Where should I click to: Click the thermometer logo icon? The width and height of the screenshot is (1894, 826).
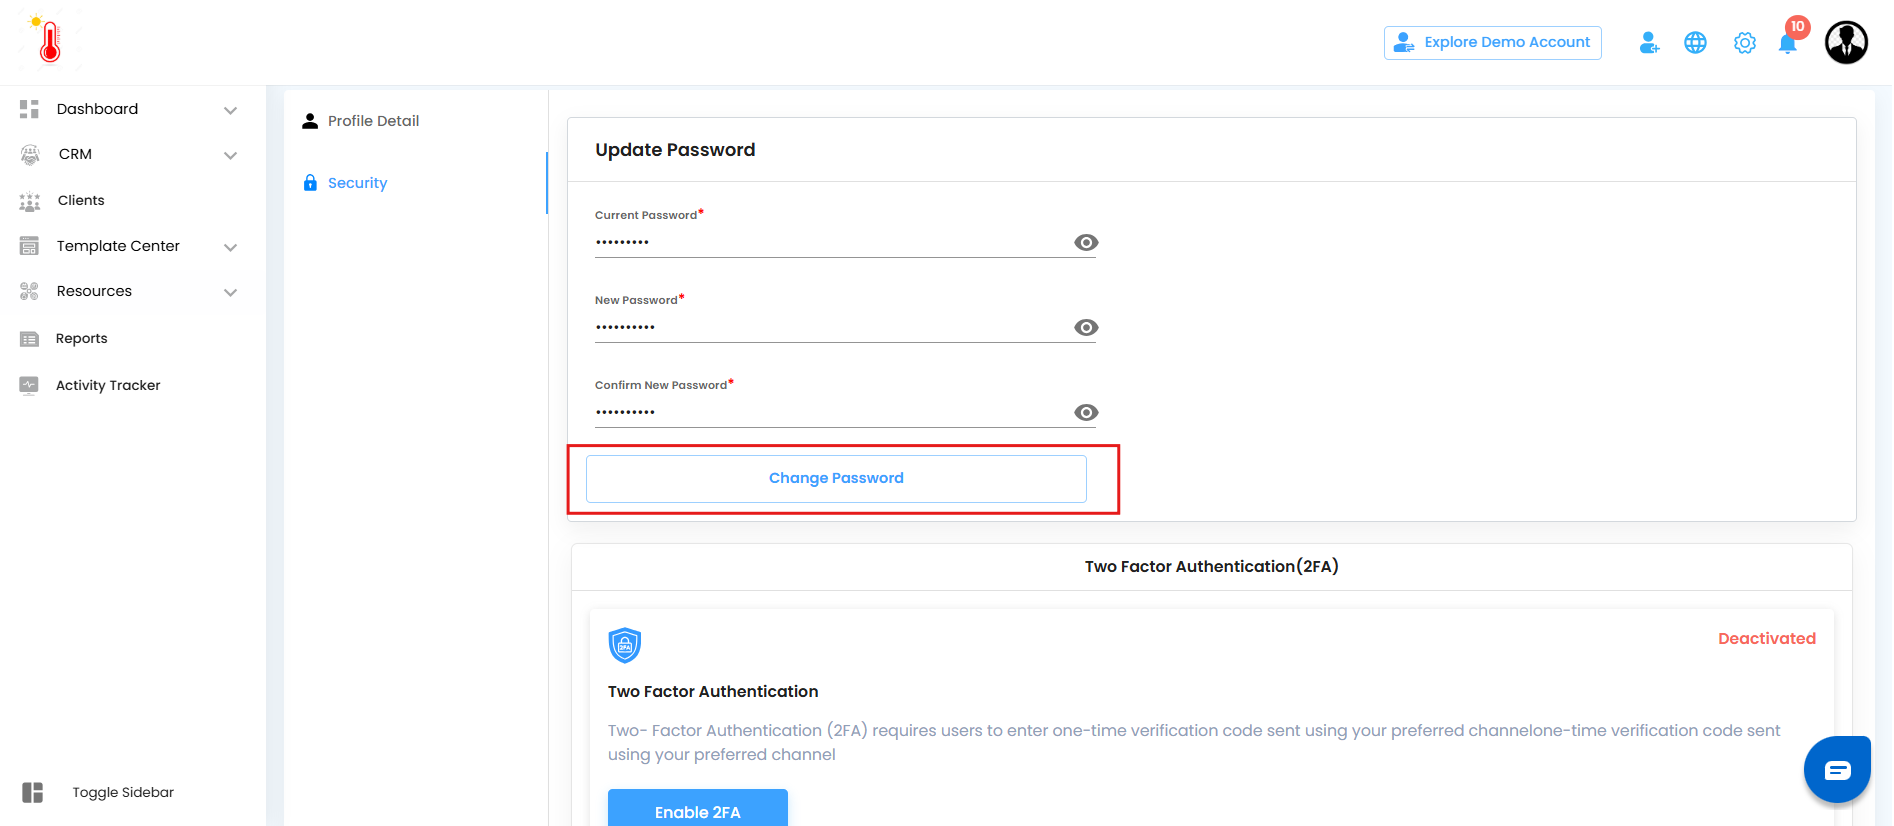pyautogui.click(x=49, y=41)
